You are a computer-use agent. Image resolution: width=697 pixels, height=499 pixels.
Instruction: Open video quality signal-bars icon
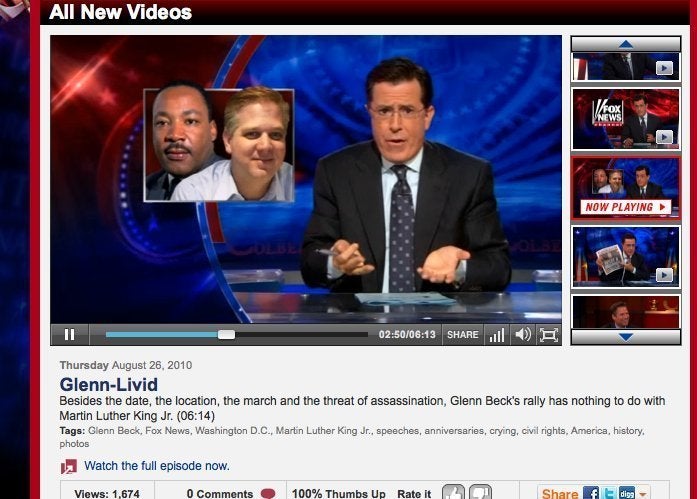coord(497,335)
